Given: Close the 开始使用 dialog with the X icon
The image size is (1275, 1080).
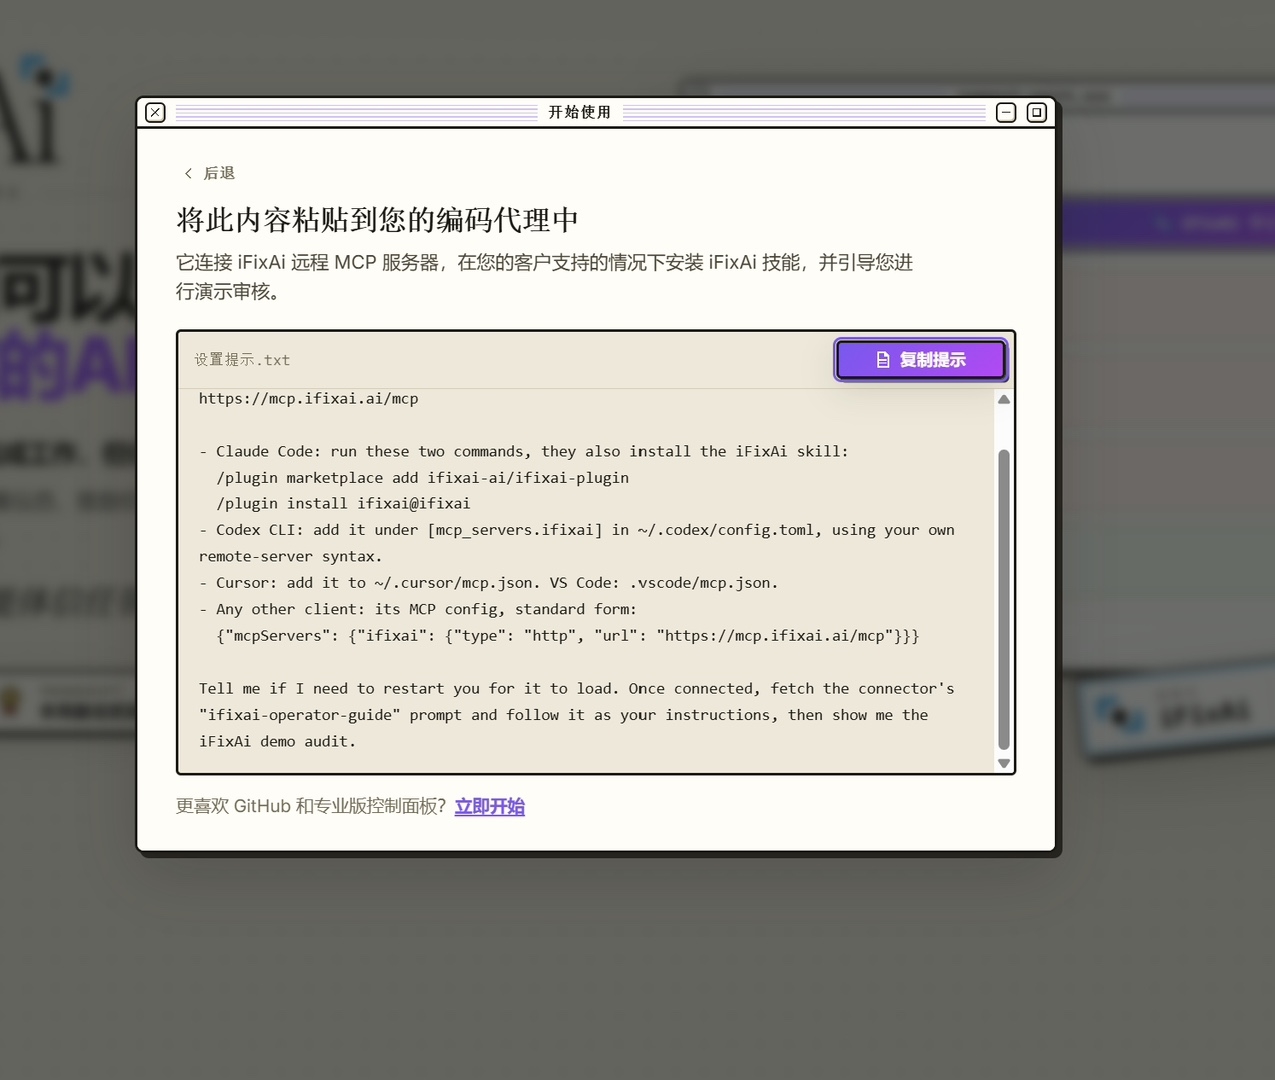Looking at the screenshot, I should click(x=155, y=112).
